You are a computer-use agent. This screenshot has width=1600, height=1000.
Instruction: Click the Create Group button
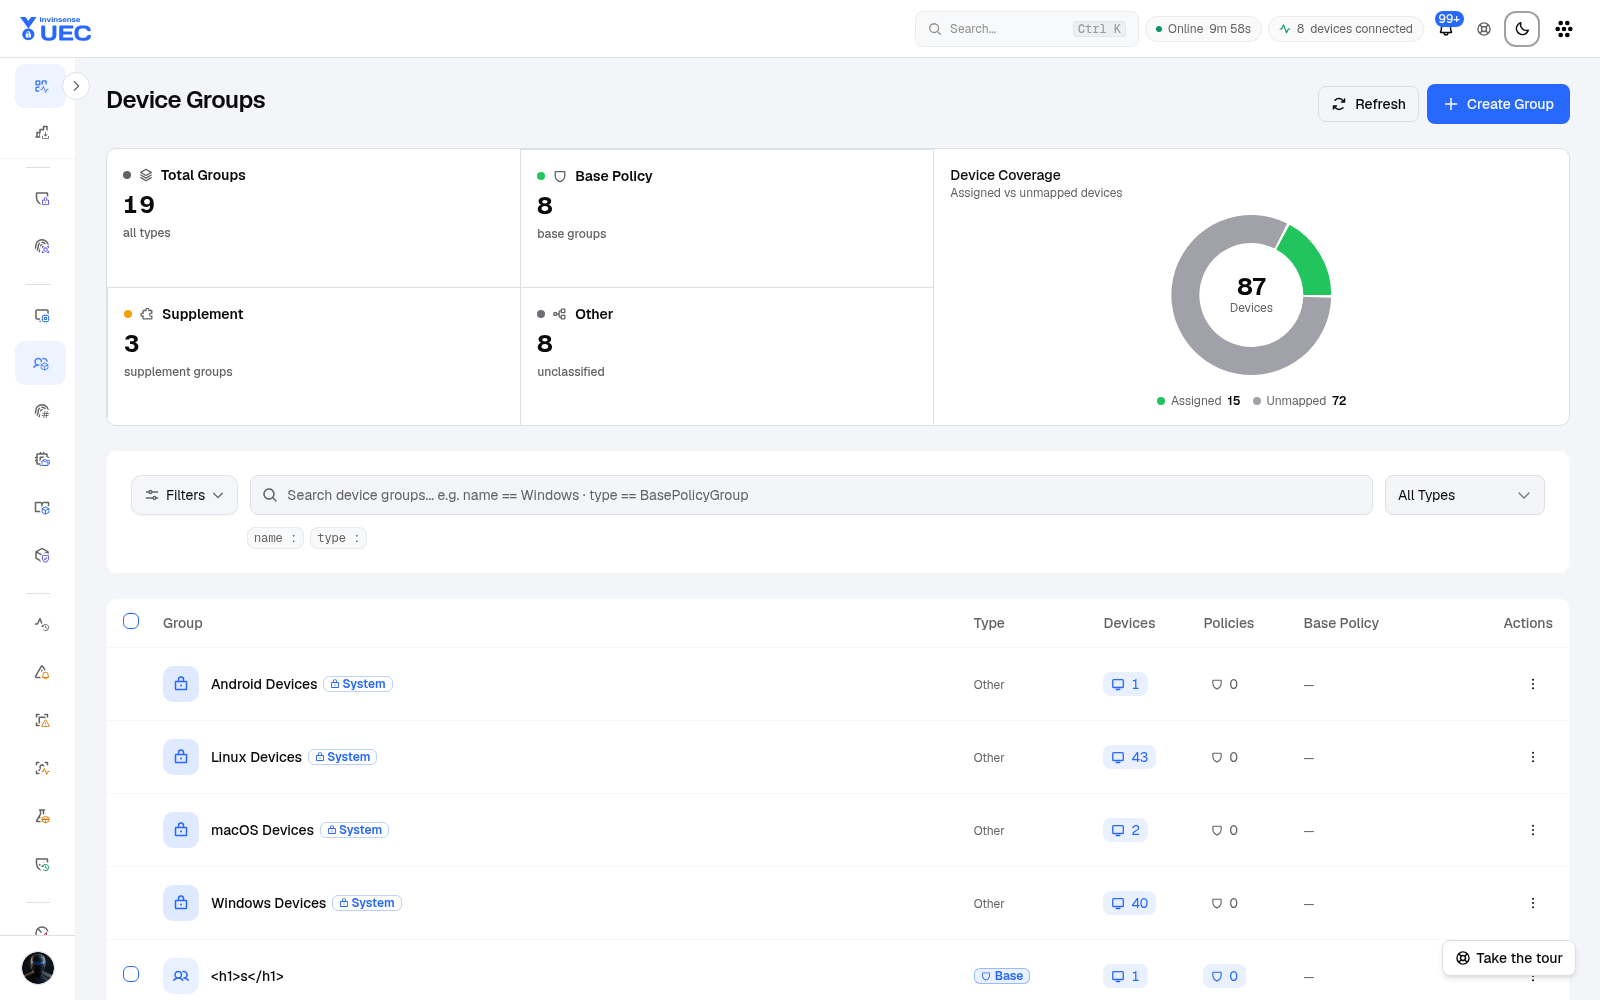[x=1498, y=104]
